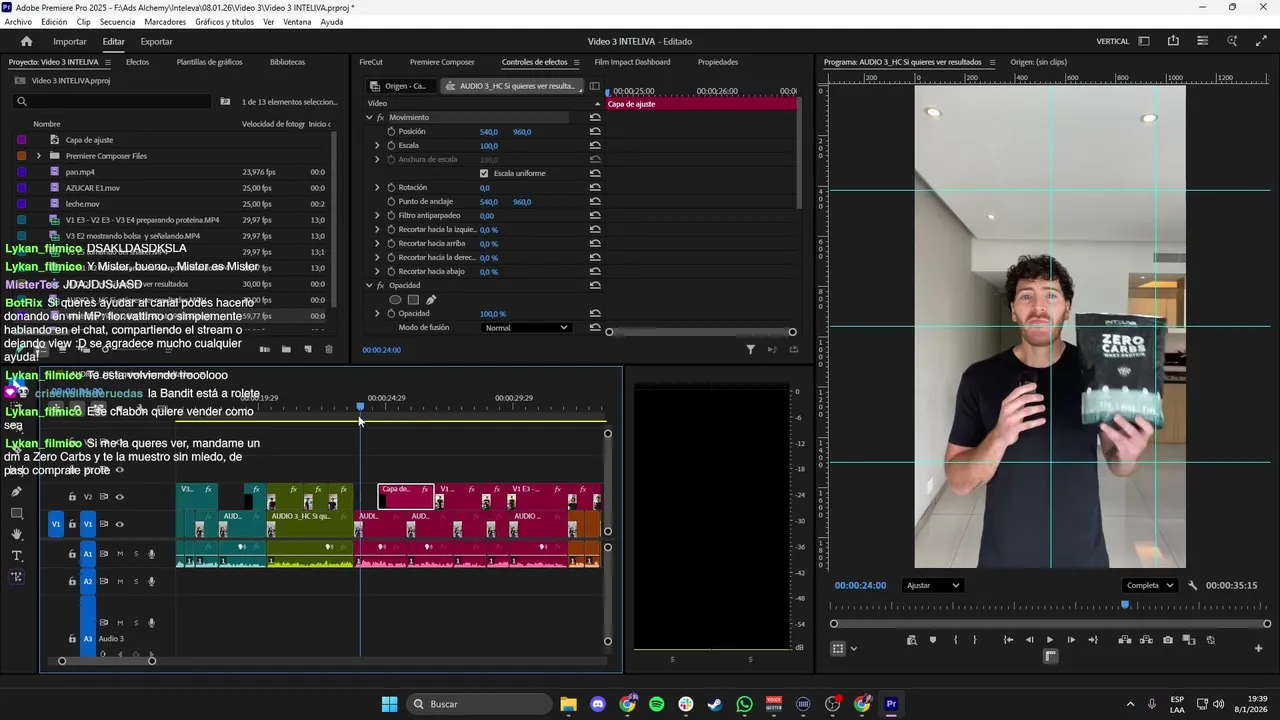
Task: Click the project panel search icon
Action: [21, 101]
